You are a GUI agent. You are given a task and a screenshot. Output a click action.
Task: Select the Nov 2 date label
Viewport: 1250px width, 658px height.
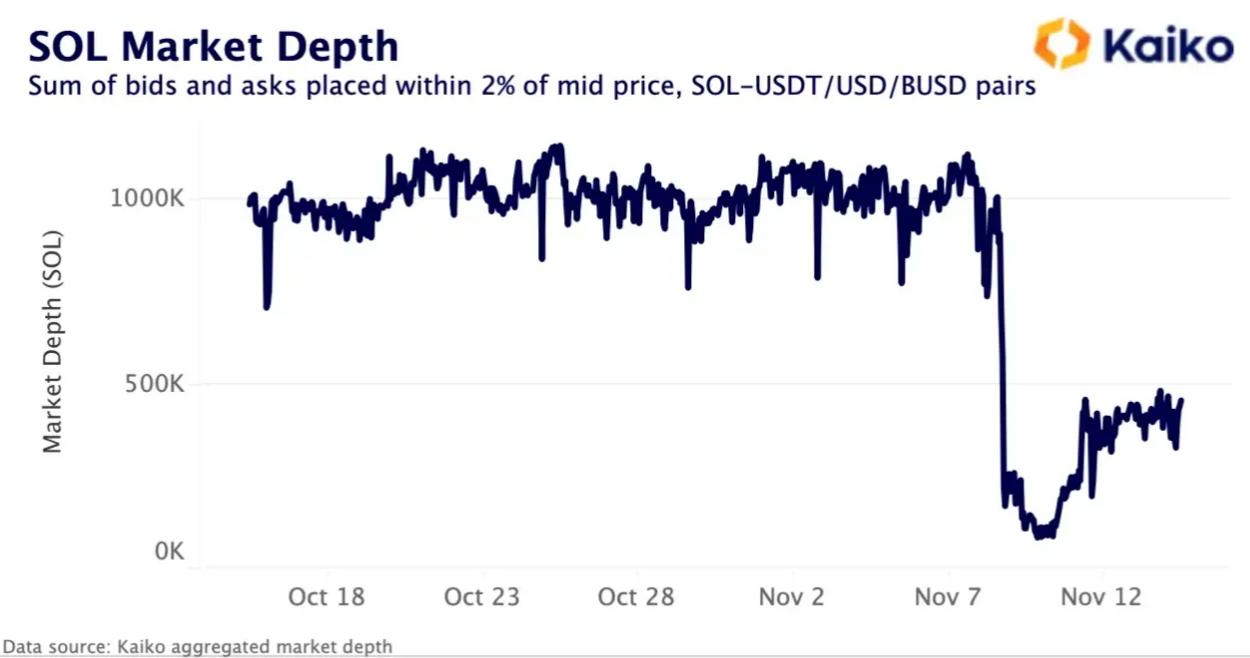pos(791,597)
